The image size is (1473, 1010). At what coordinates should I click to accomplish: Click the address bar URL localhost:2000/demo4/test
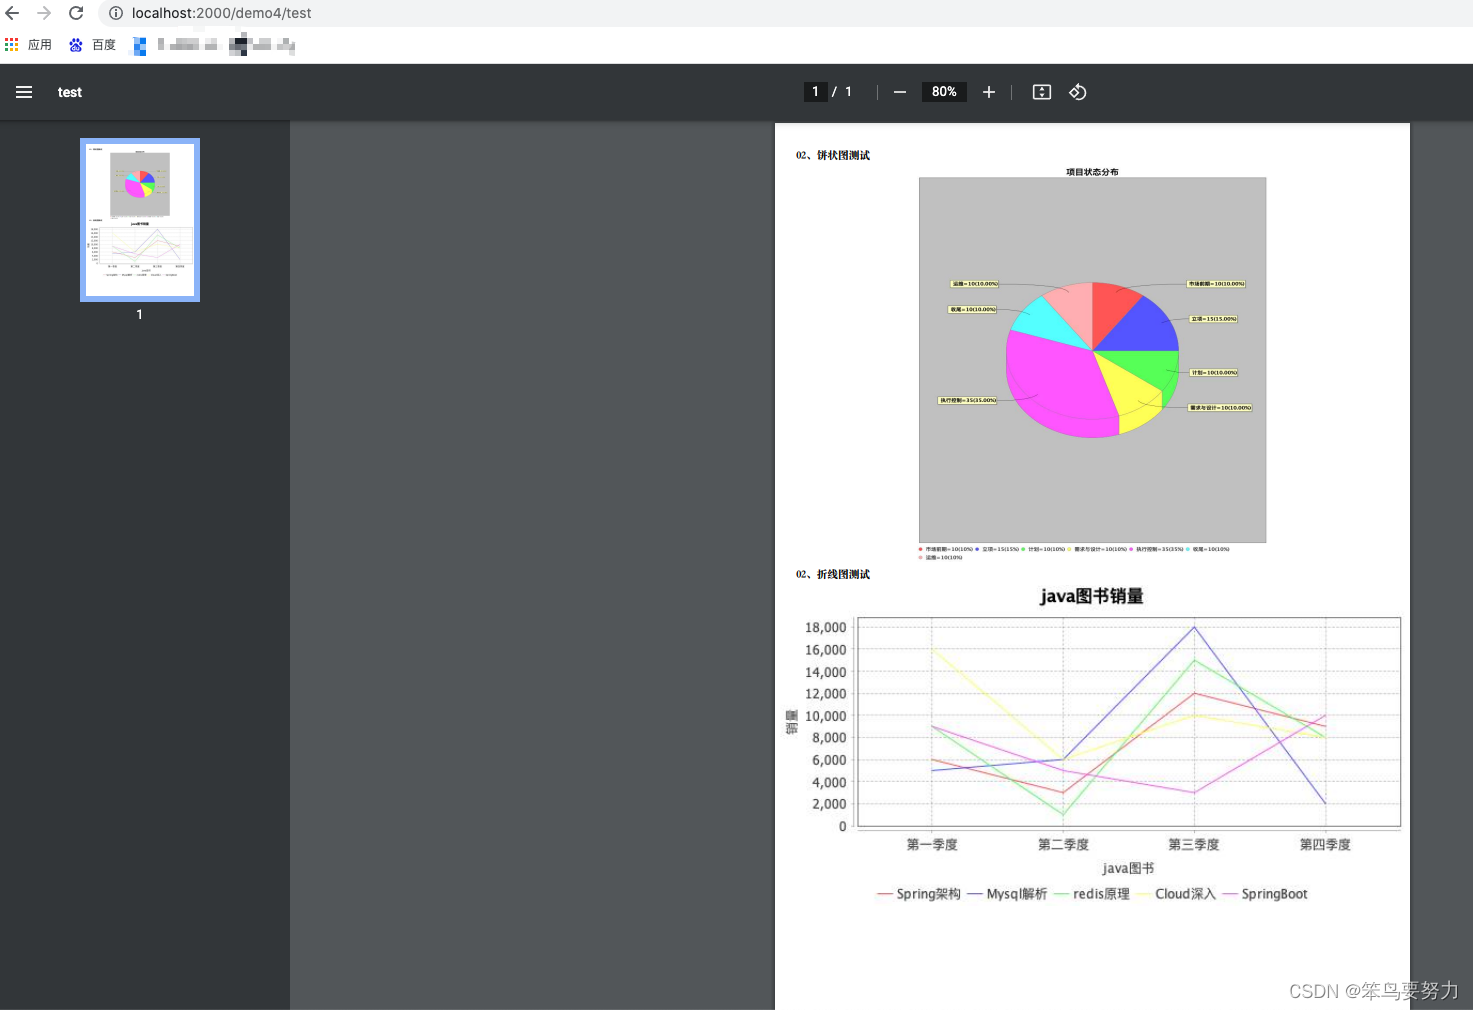(222, 13)
